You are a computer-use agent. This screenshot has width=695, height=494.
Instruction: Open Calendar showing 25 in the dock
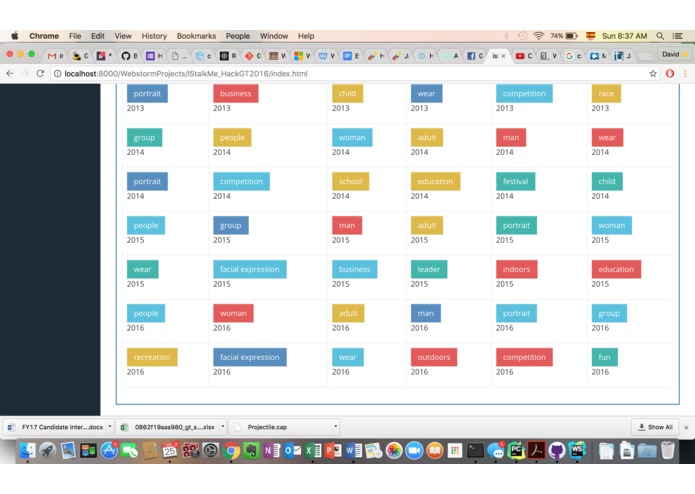pyautogui.click(x=170, y=451)
